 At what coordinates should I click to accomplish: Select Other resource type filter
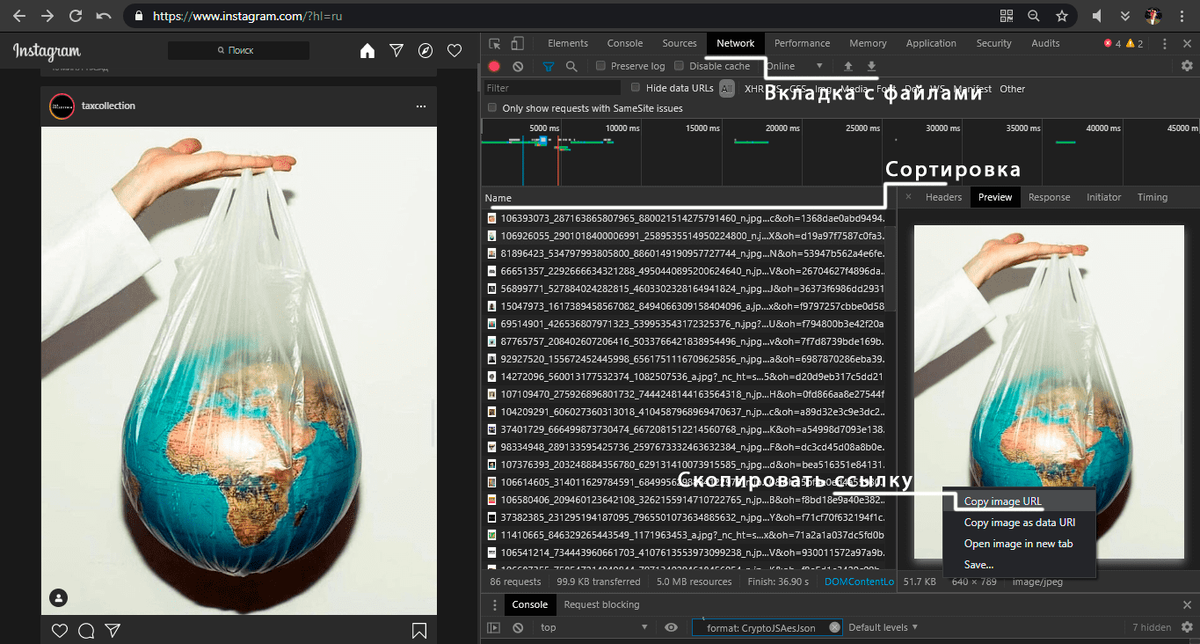1012,89
